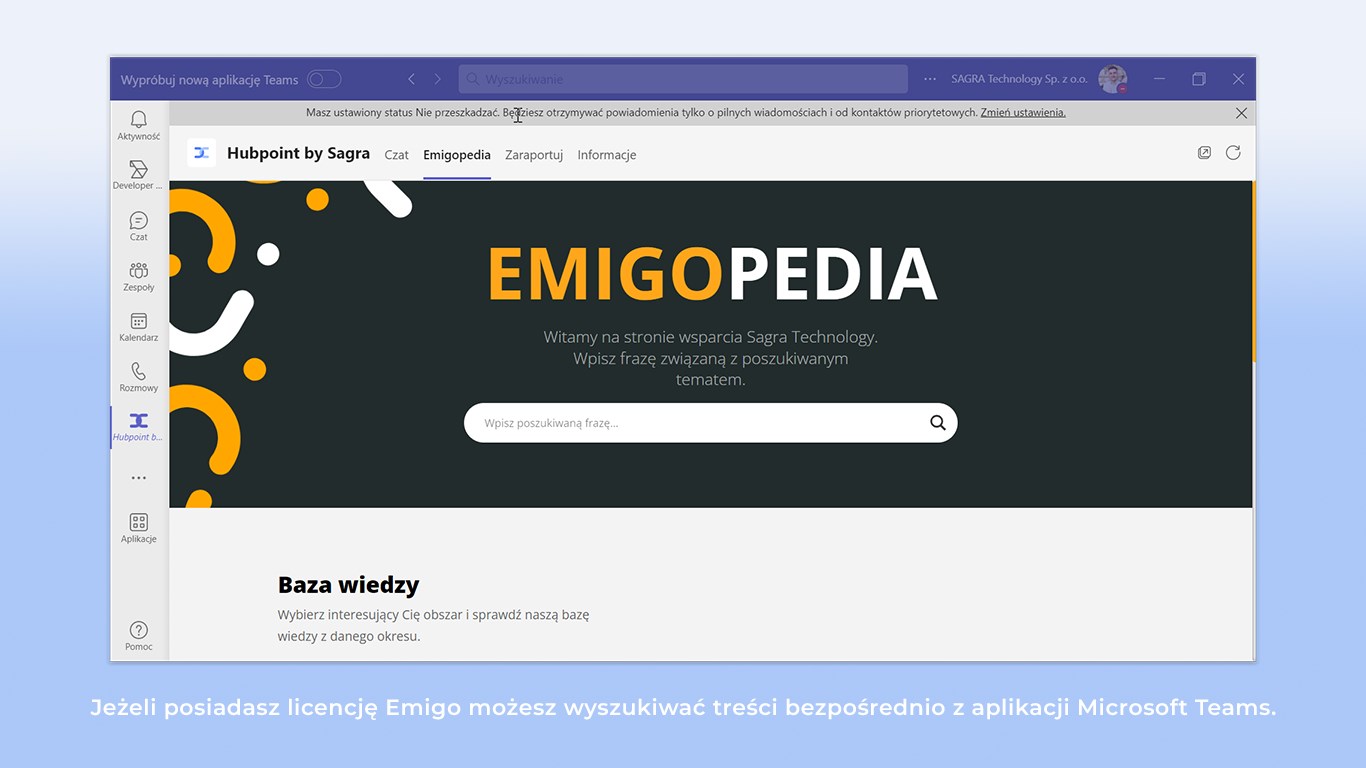Pop out the app in new window
This screenshot has height=768, width=1366.
(x=1204, y=153)
